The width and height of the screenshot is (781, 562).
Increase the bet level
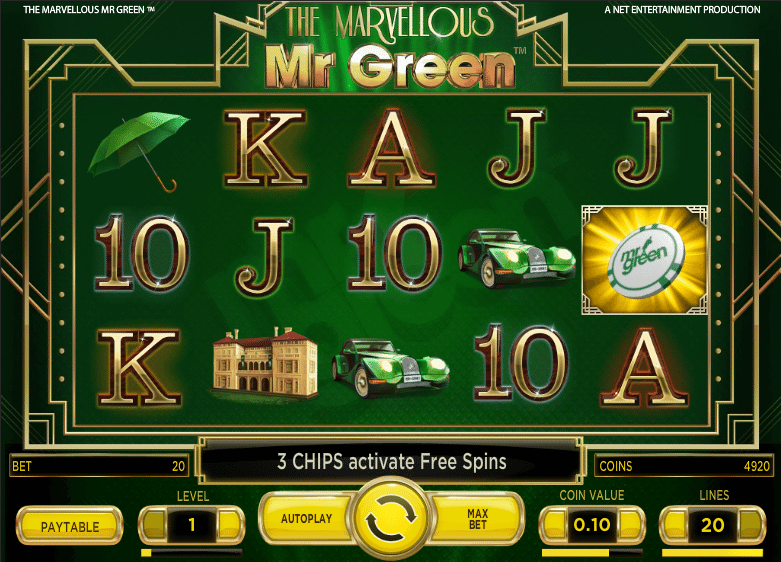230,525
